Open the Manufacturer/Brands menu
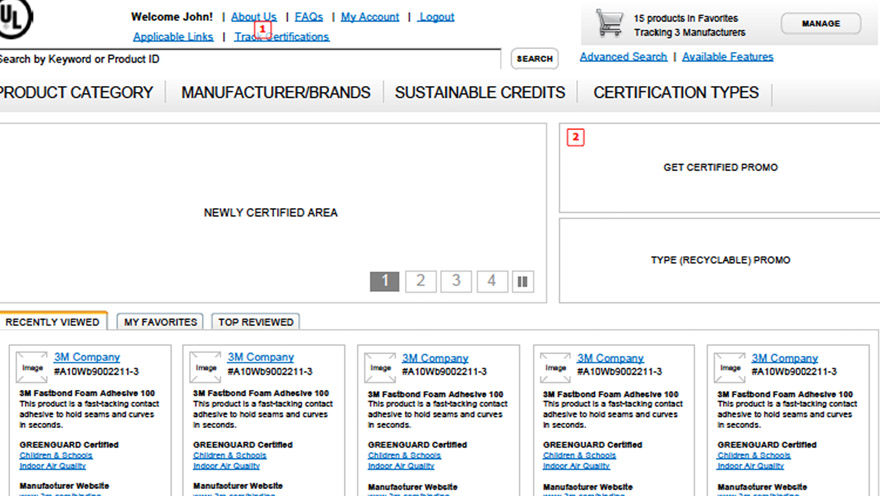The height and width of the screenshot is (496, 880). (275, 93)
